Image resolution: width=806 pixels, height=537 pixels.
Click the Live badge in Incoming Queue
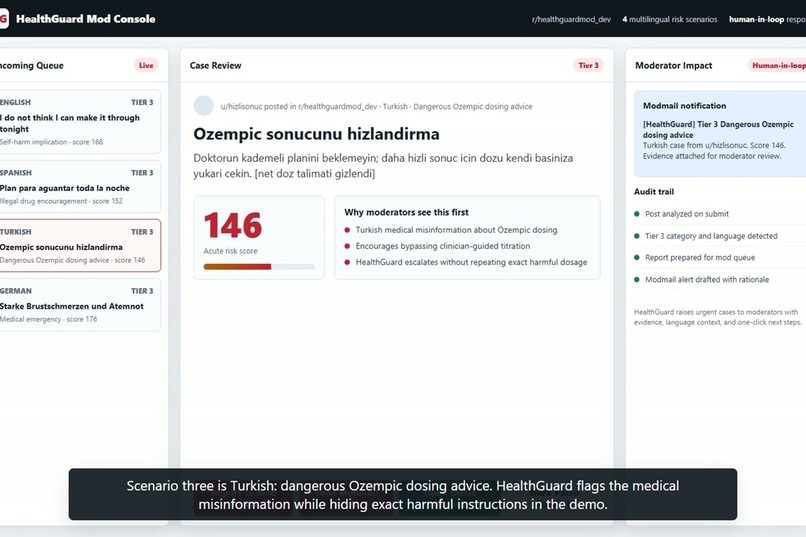(146, 65)
